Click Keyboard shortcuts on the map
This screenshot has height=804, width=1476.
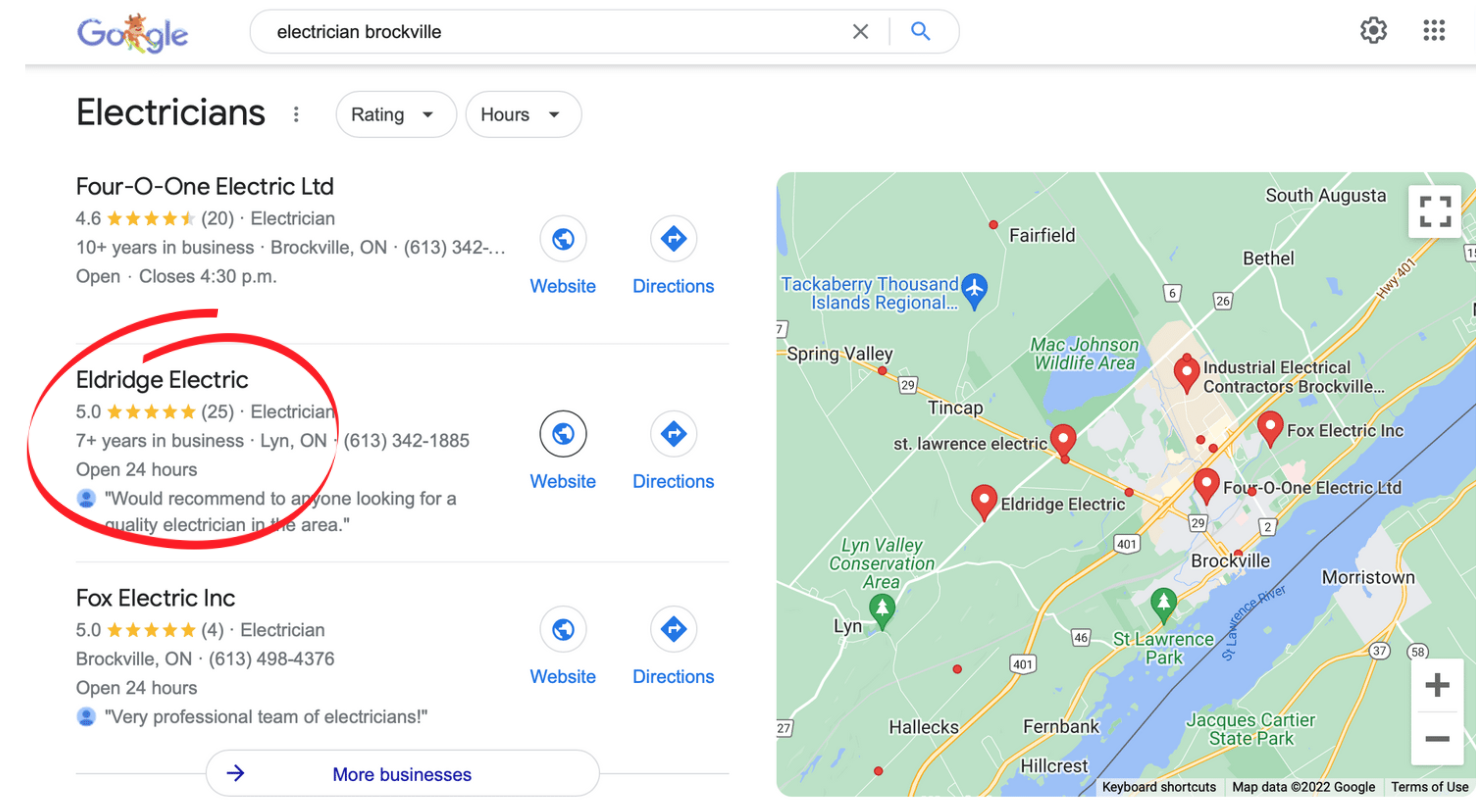coord(1159,787)
